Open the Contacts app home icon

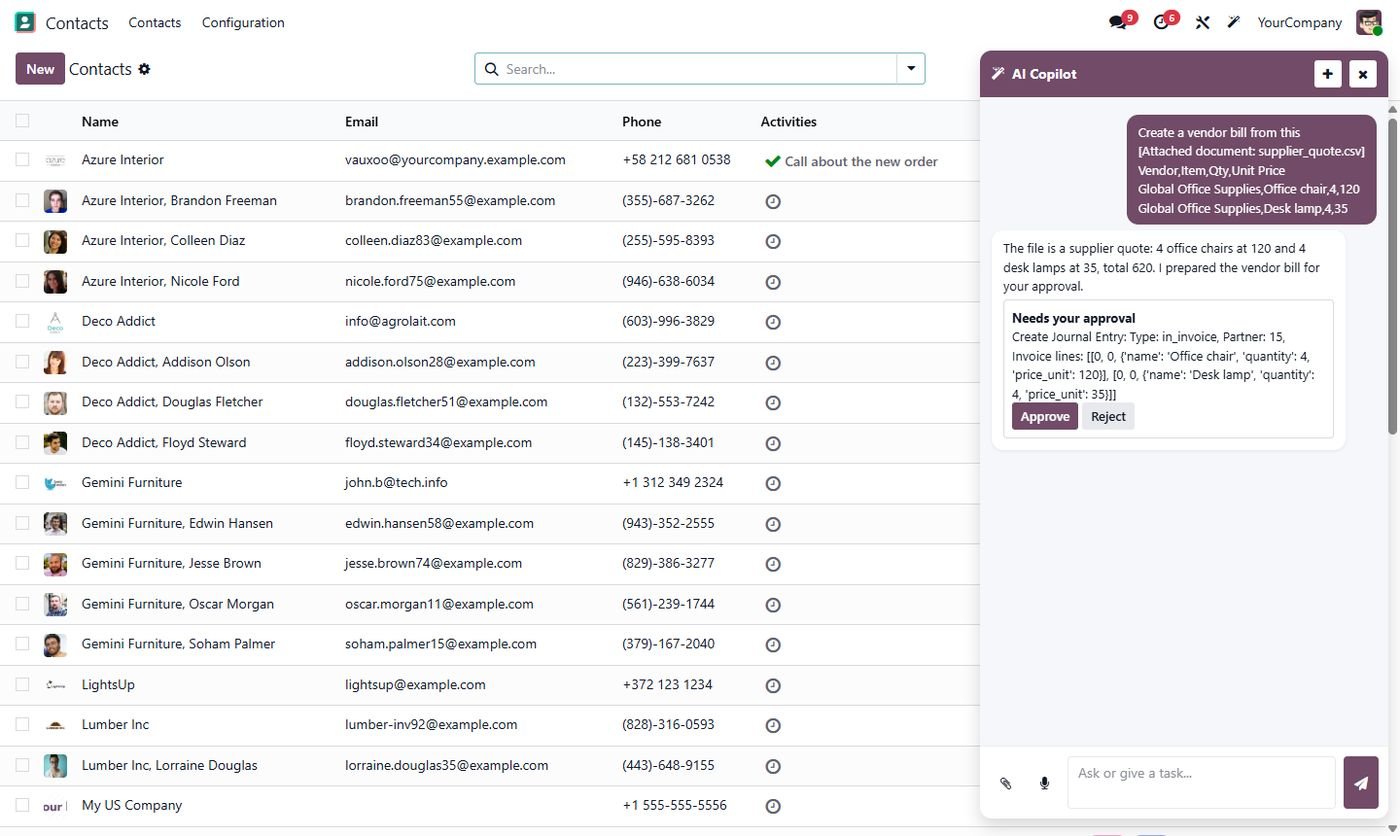[25, 22]
